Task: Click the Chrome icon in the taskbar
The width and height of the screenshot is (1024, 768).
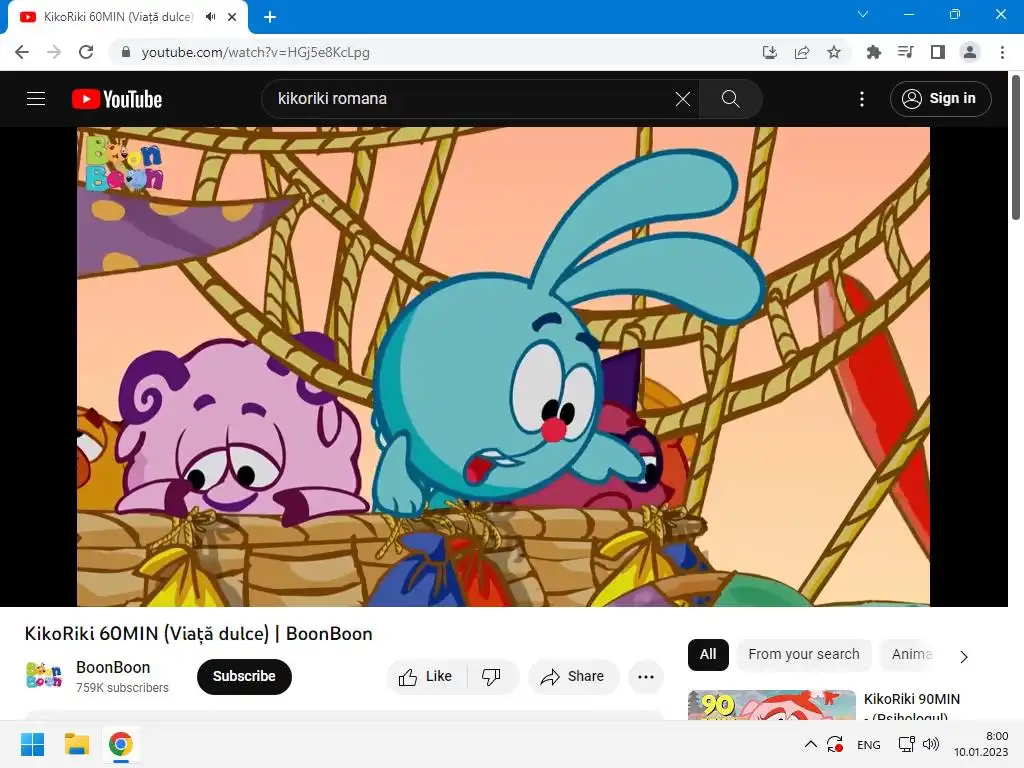Action: tap(121, 744)
